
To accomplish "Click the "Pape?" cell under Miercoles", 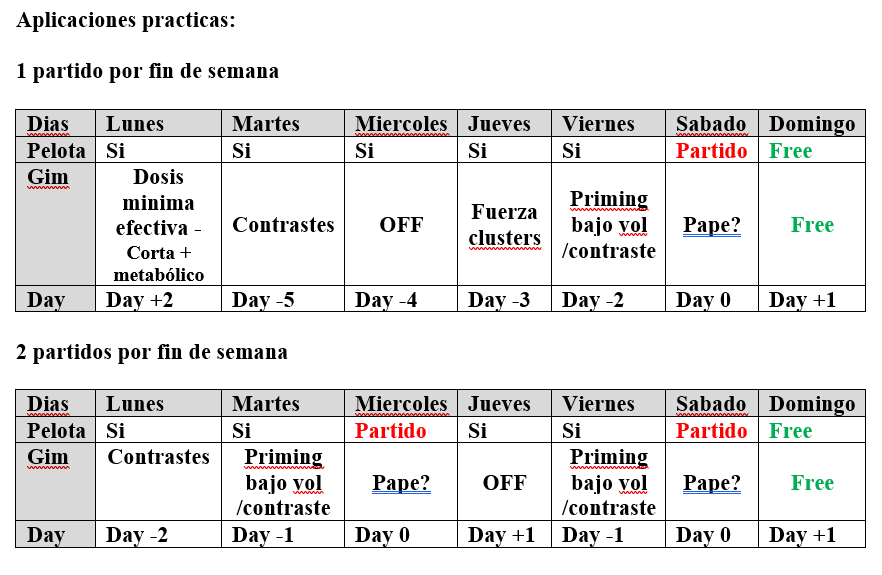I will pos(401,483).
